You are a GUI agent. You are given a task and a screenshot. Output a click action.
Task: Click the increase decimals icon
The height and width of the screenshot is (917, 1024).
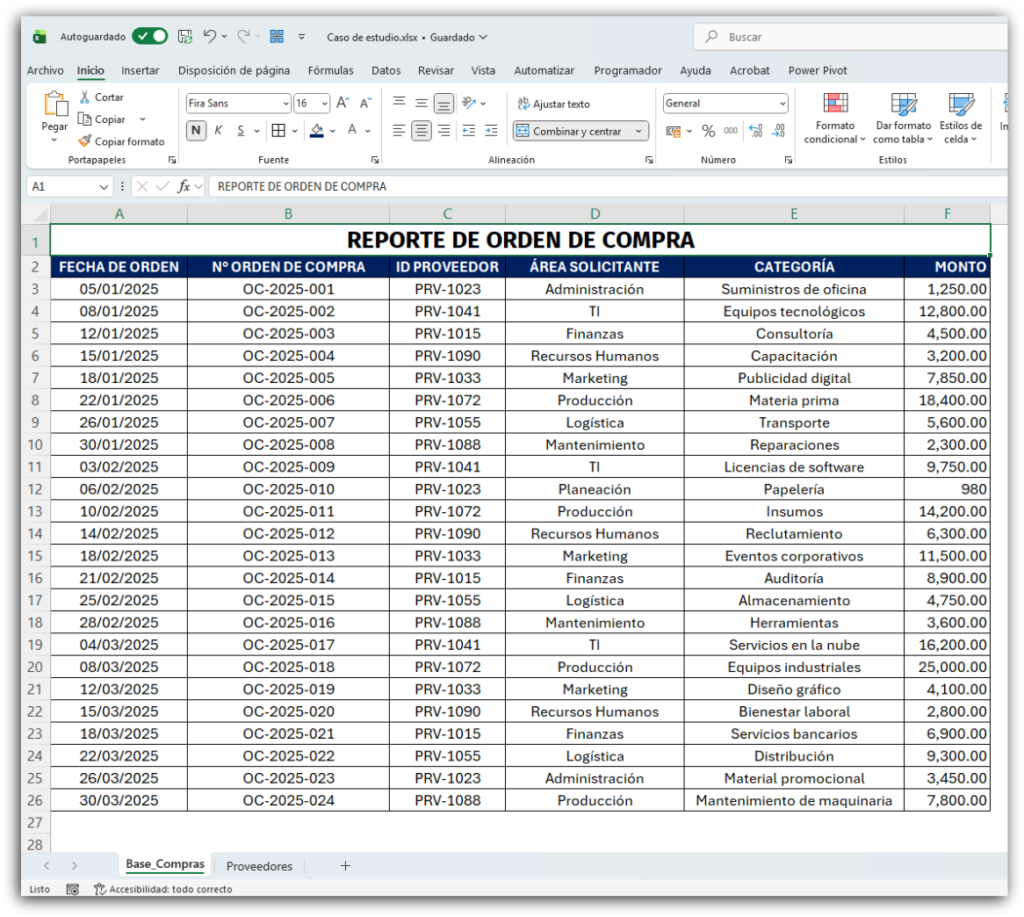point(755,131)
